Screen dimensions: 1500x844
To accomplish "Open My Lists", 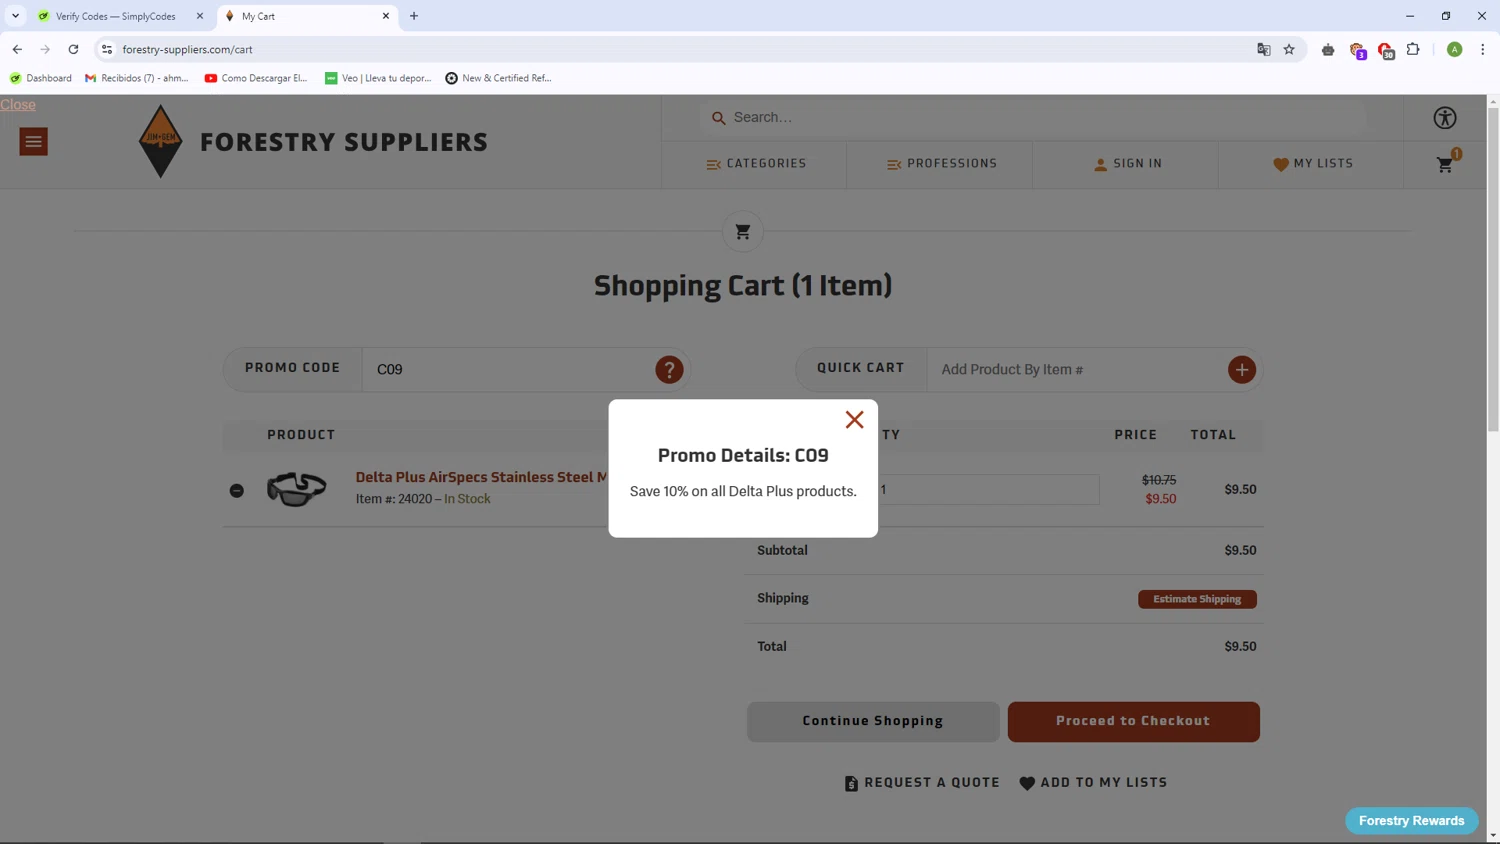I will tap(1313, 164).
